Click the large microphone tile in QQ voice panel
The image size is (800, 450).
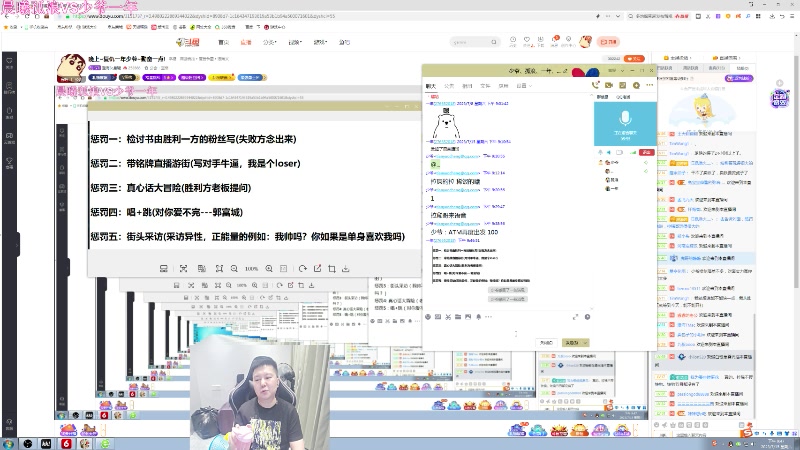click(625, 123)
